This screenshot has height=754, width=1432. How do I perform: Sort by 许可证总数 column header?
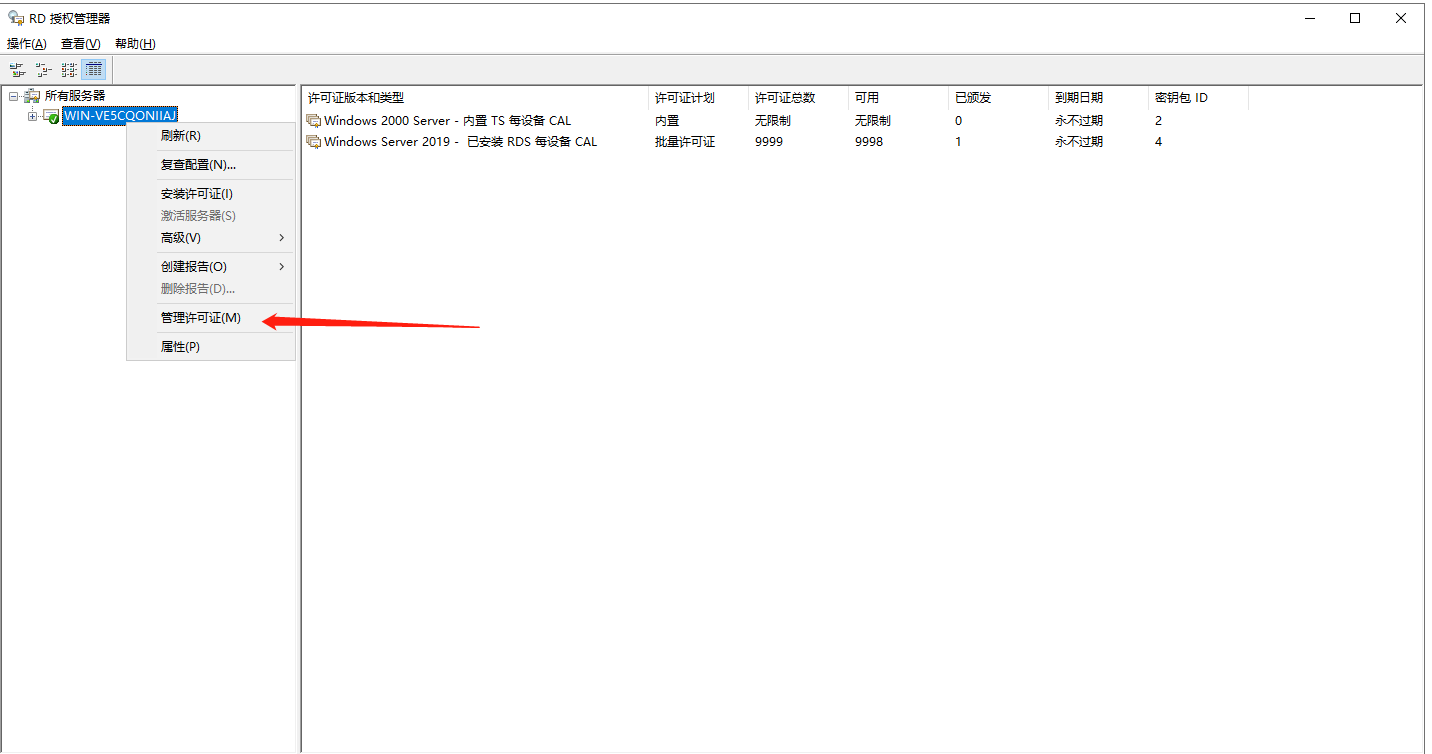[x=798, y=98]
